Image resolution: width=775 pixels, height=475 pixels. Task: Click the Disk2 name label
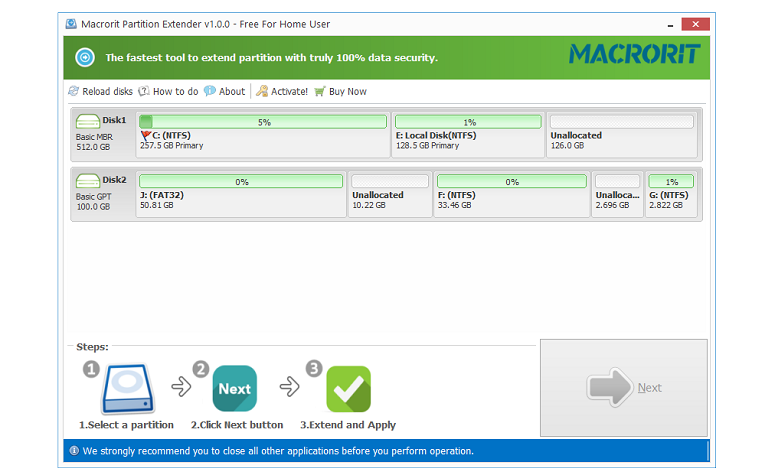pos(114,180)
